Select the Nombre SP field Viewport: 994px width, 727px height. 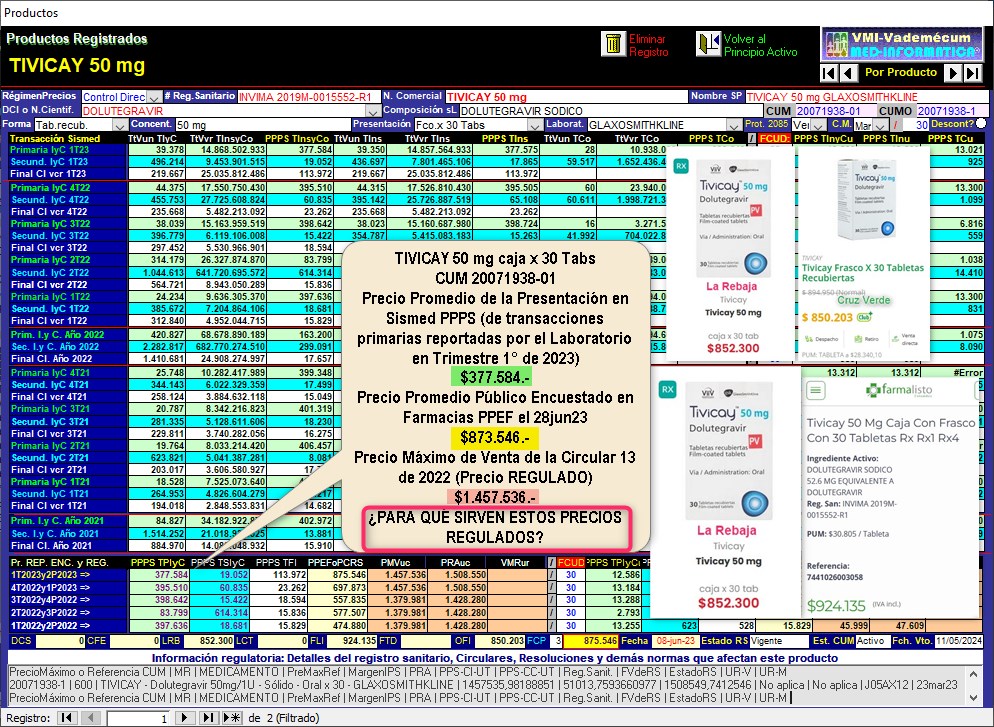[x=867, y=97]
